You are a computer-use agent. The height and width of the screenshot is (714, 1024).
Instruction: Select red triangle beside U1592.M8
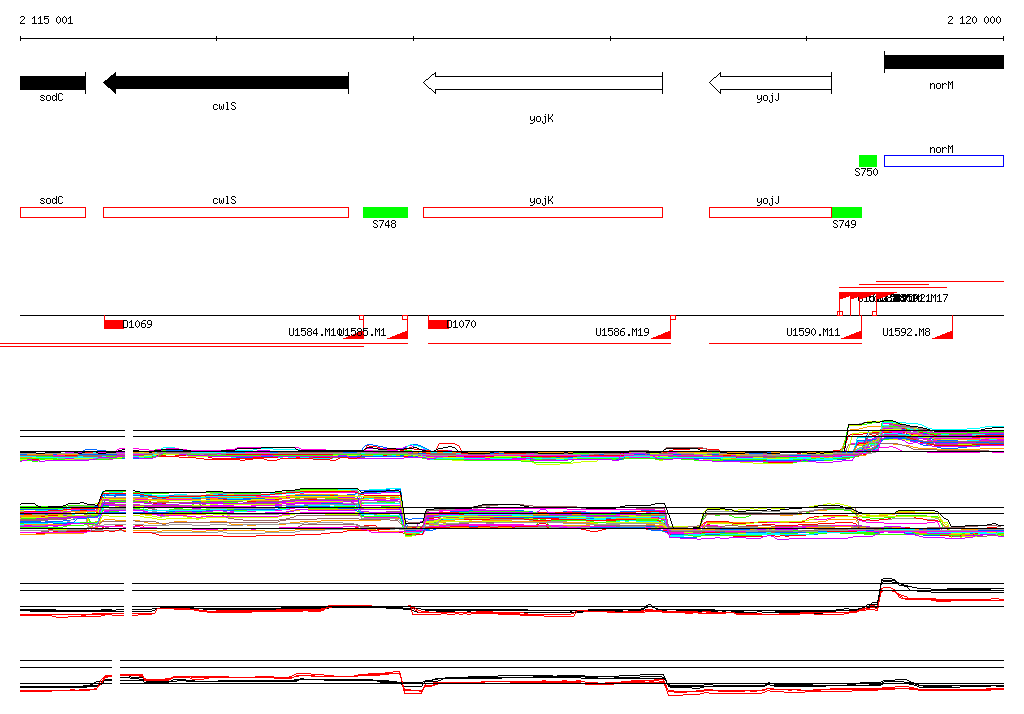[942, 334]
